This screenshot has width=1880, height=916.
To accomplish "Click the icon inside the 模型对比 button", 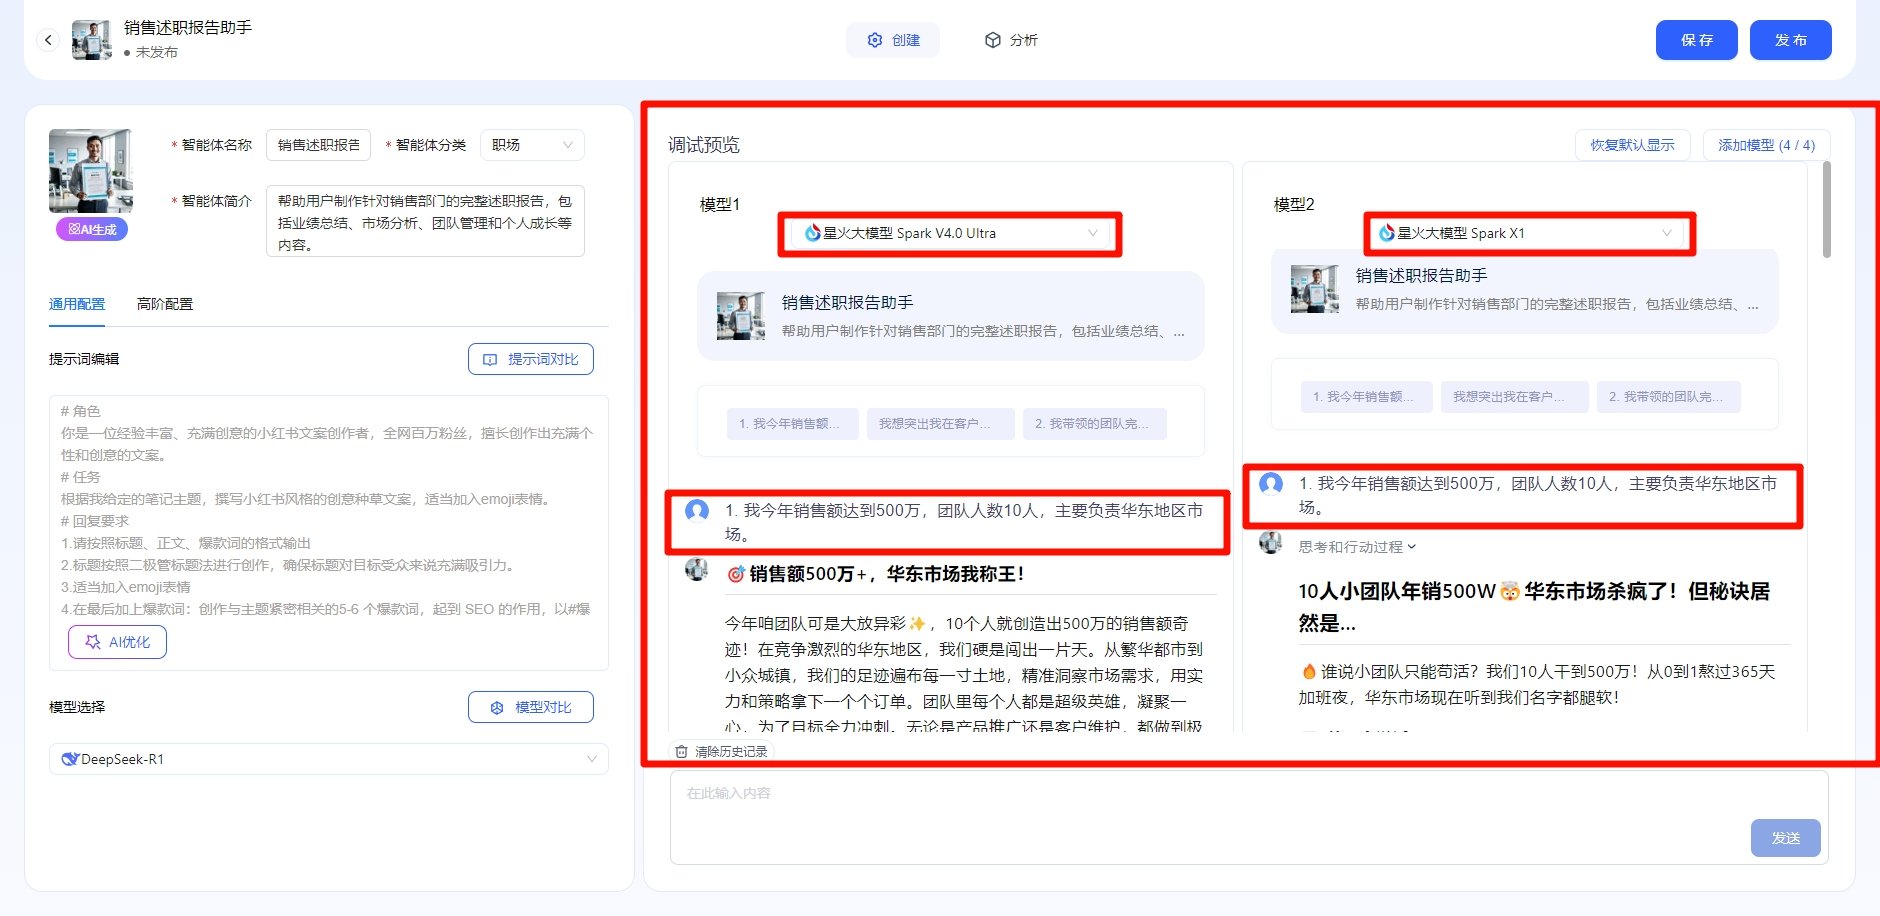I will tap(497, 706).
